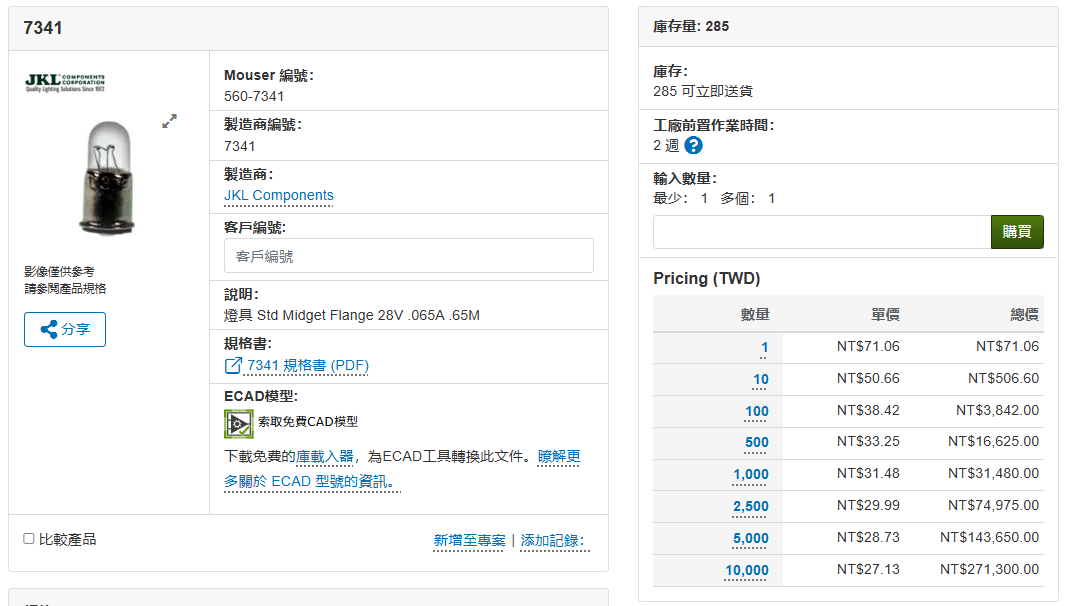Screen dimensions: 1067x606
Task: Click the ECAD model CAD icon
Action: click(x=238, y=423)
